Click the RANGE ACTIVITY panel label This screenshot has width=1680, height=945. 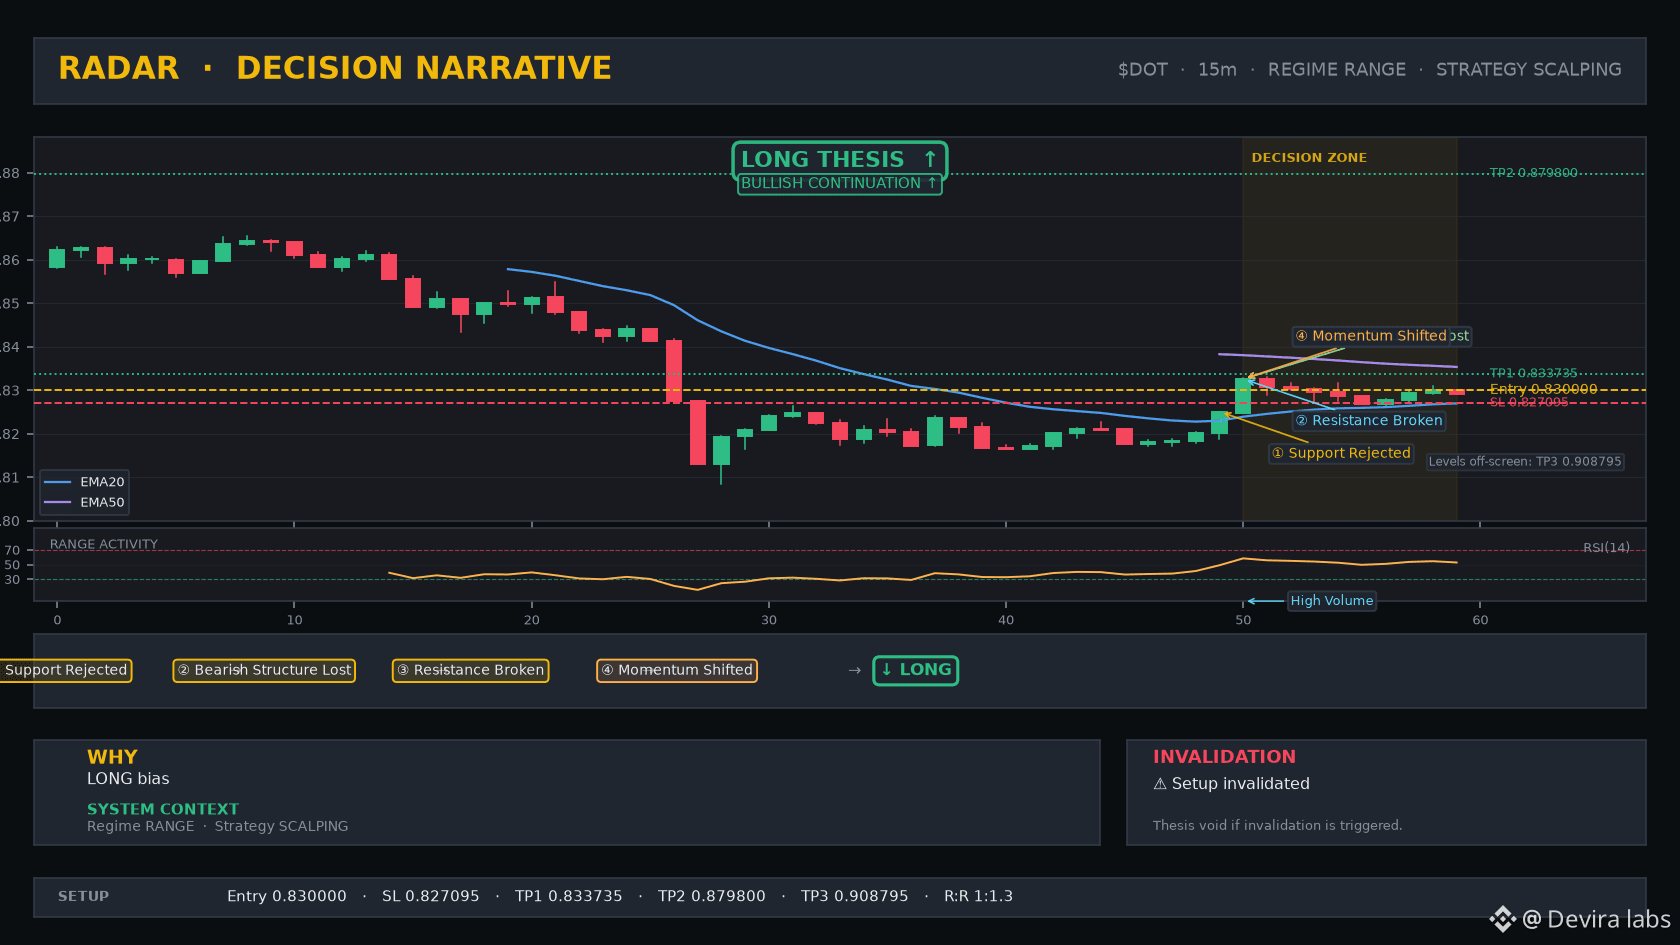(x=104, y=544)
